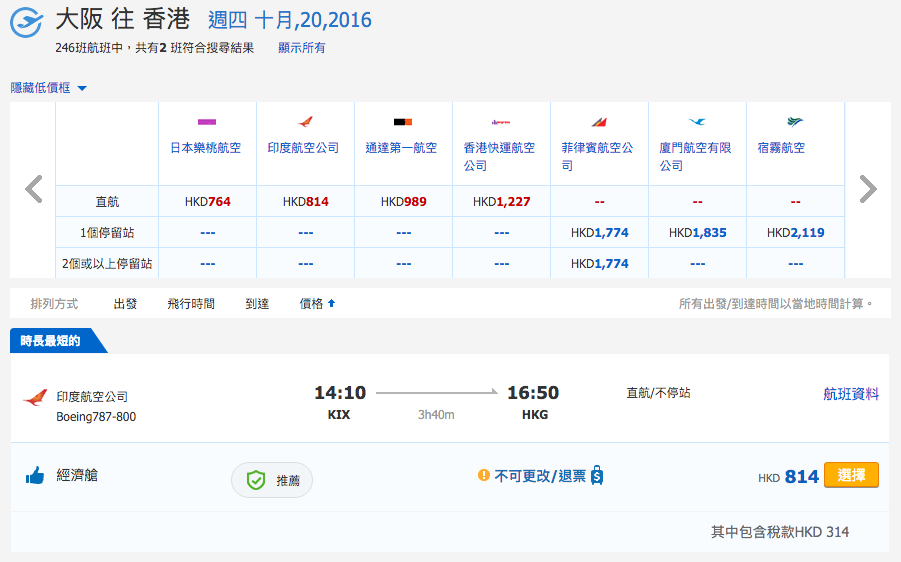Click the 印度航空公司 logo in price table
This screenshot has height=562, width=901.
click(305, 121)
